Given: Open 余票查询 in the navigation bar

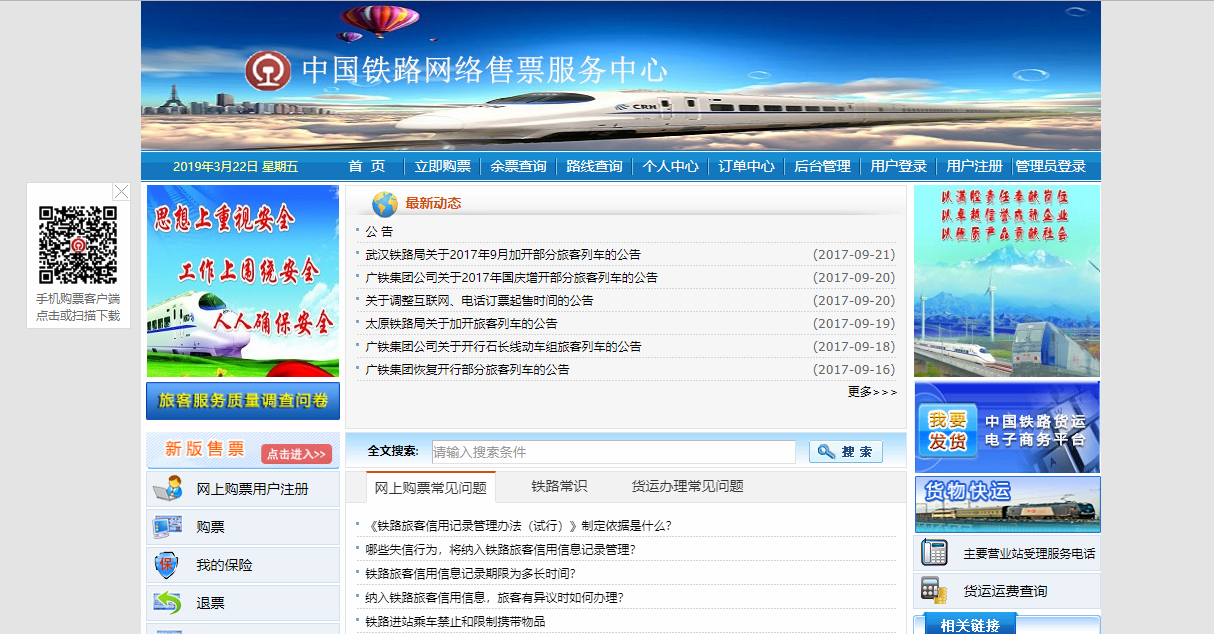Looking at the screenshot, I should point(518,166).
